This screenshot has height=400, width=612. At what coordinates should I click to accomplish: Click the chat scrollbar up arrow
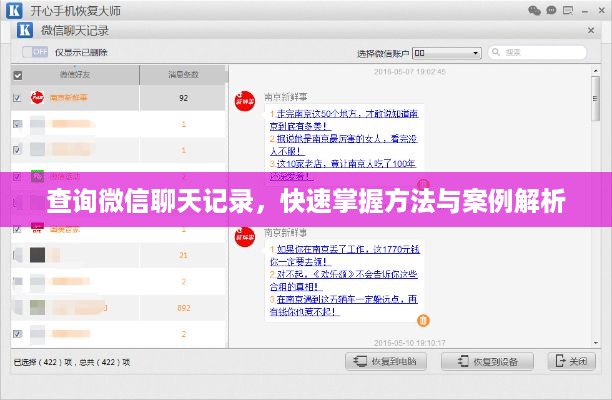[596, 71]
